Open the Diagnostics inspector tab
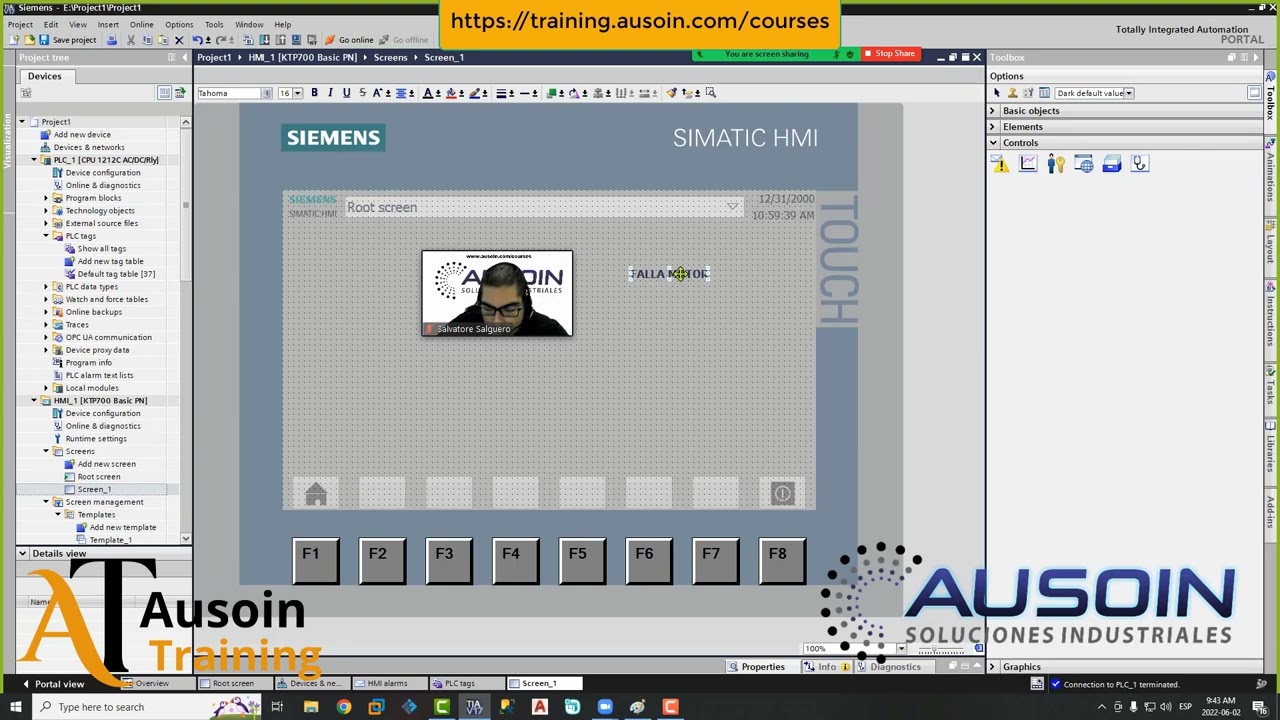The image size is (1280, 720). pos(889,667)
